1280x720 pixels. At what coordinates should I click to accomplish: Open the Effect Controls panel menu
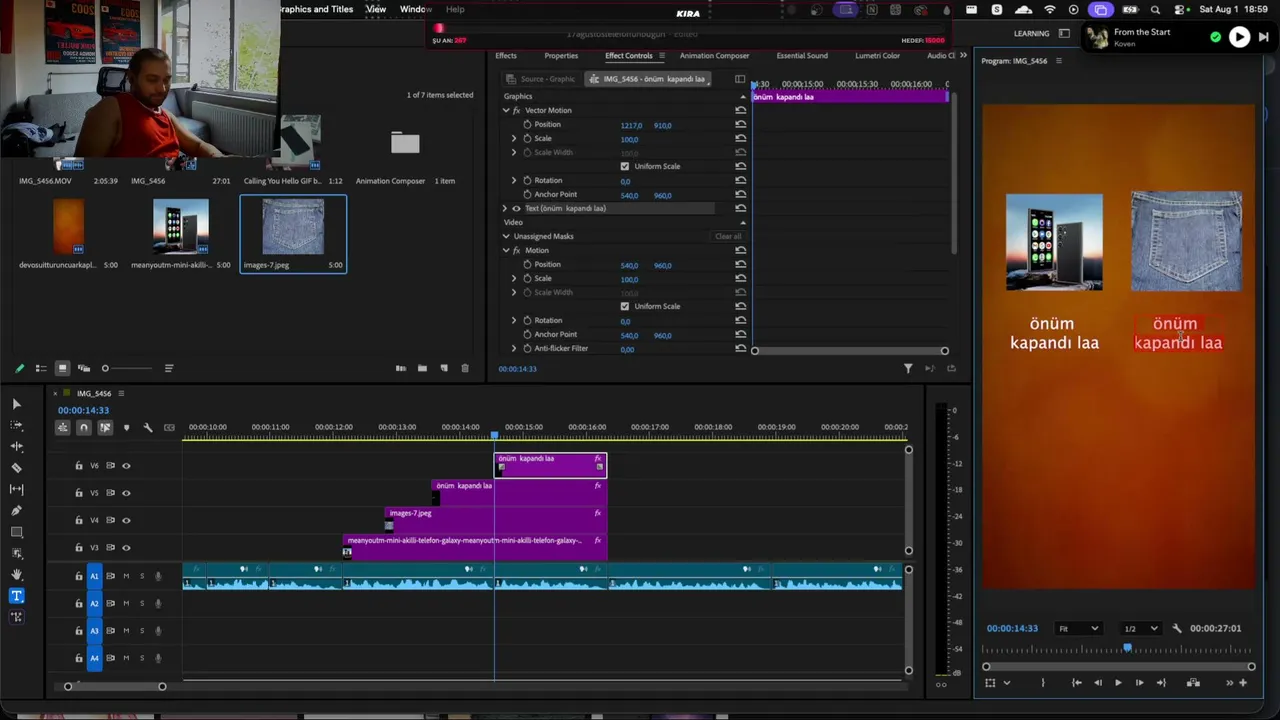(x=661, y=56)
